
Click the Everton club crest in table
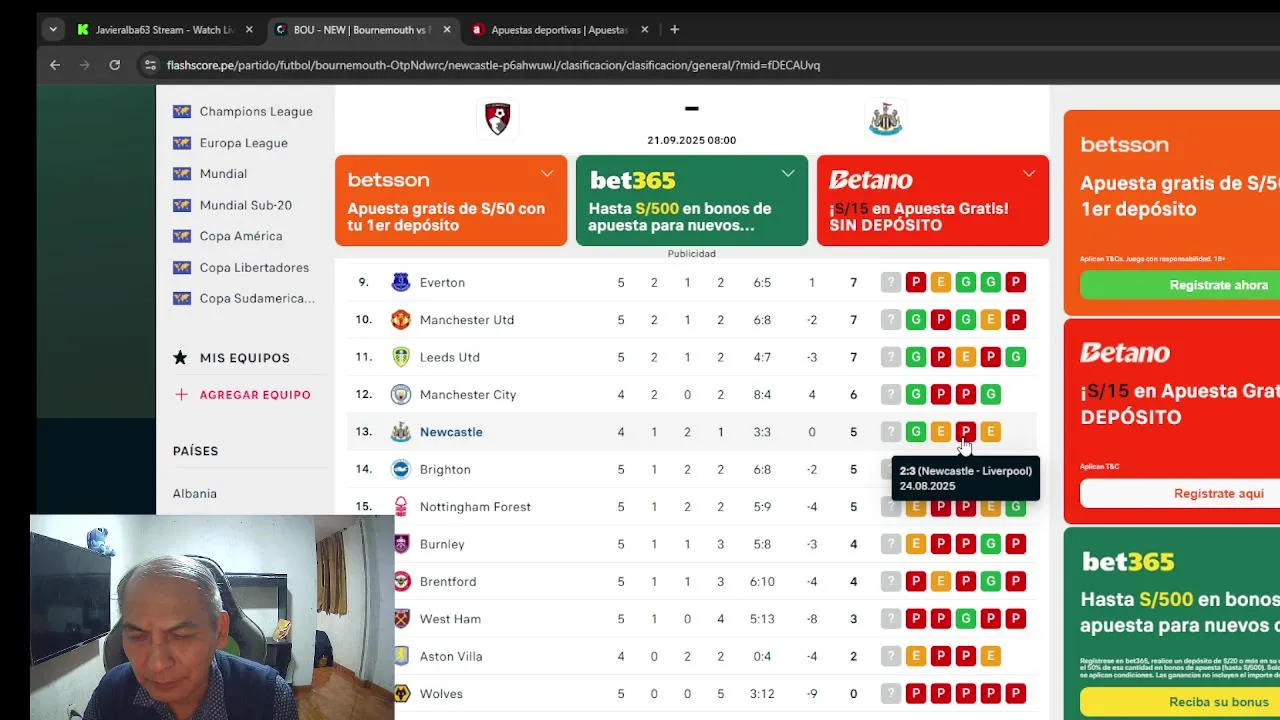tap(401, 282)
